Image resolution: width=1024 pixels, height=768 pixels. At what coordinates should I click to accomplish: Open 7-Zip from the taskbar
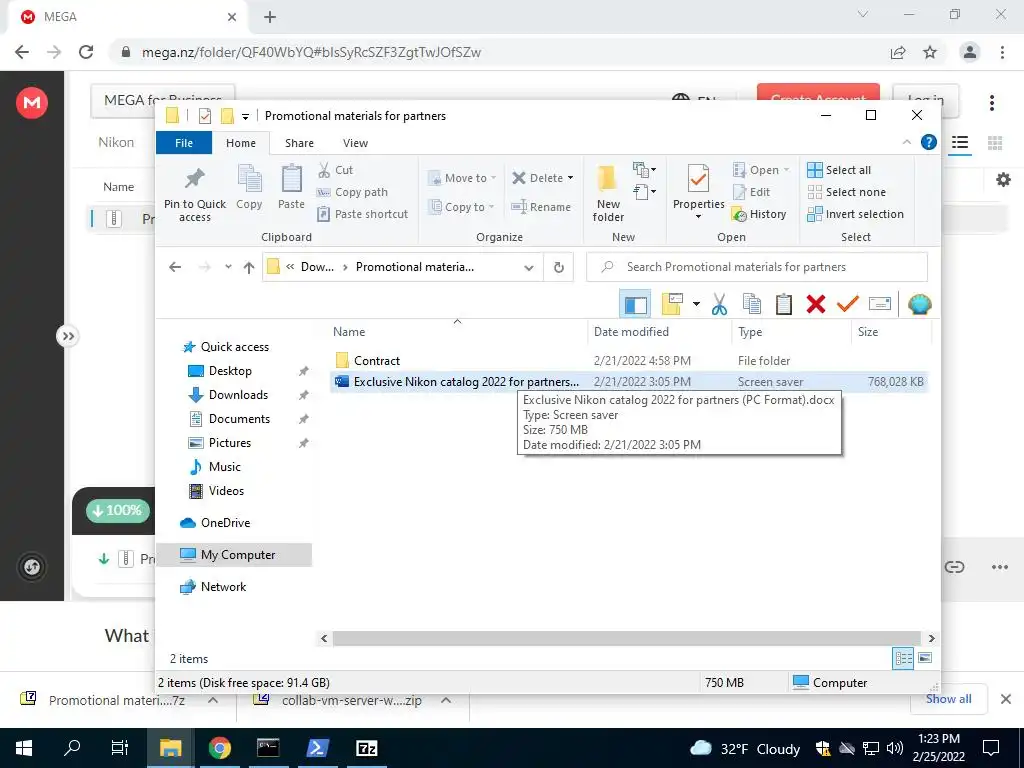coord(366,748)
